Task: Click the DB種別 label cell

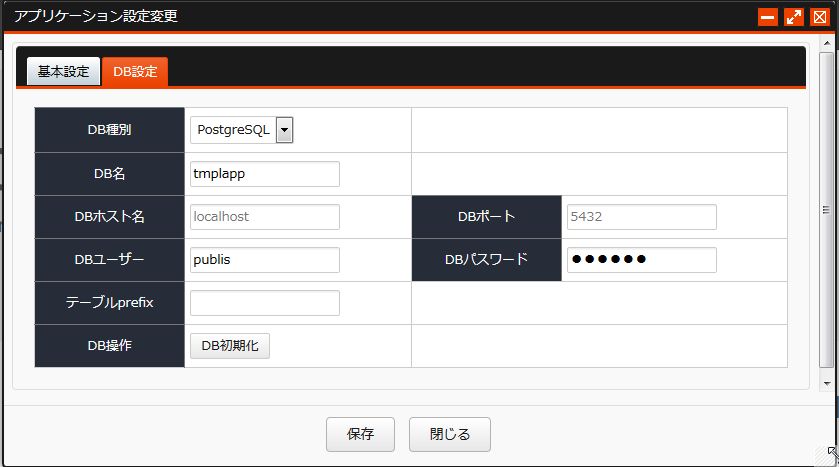Action: pos(110,130)
